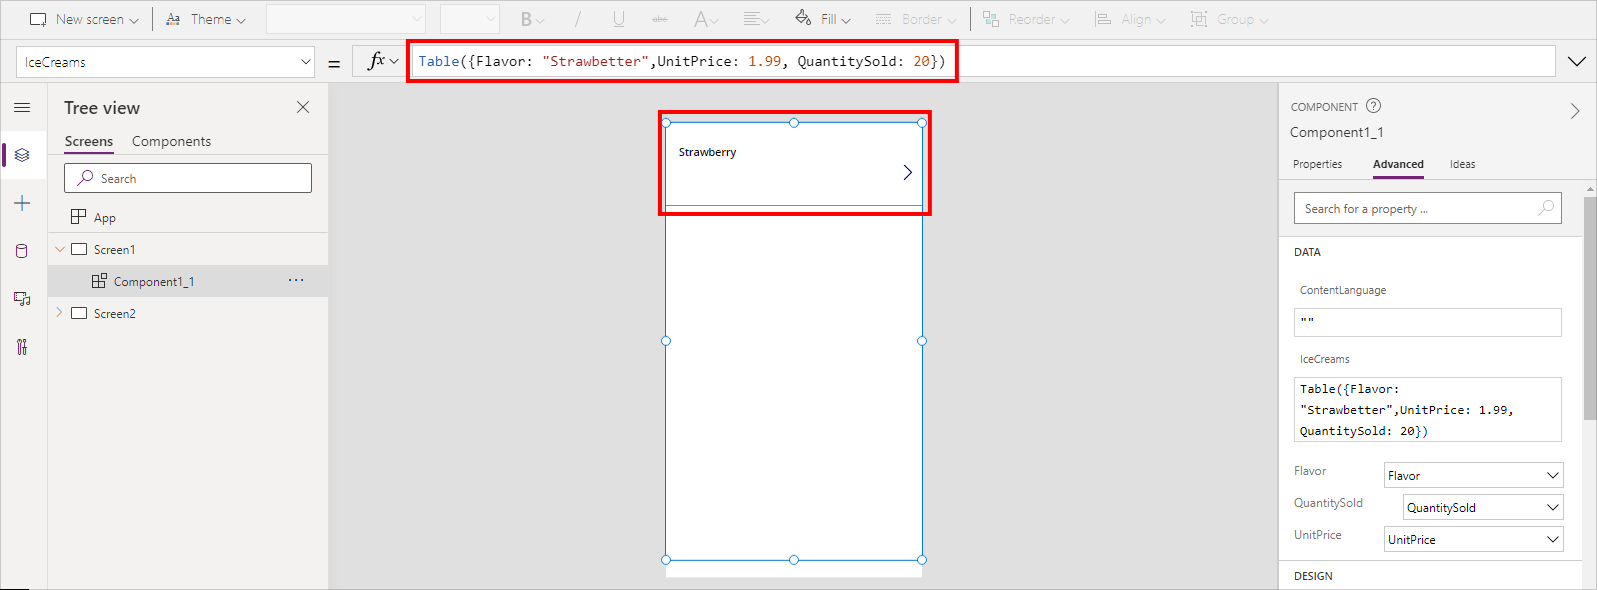1597x590 pixels.
Task: Open the IceCreams property selector dropdown
Action: [165, 62]
